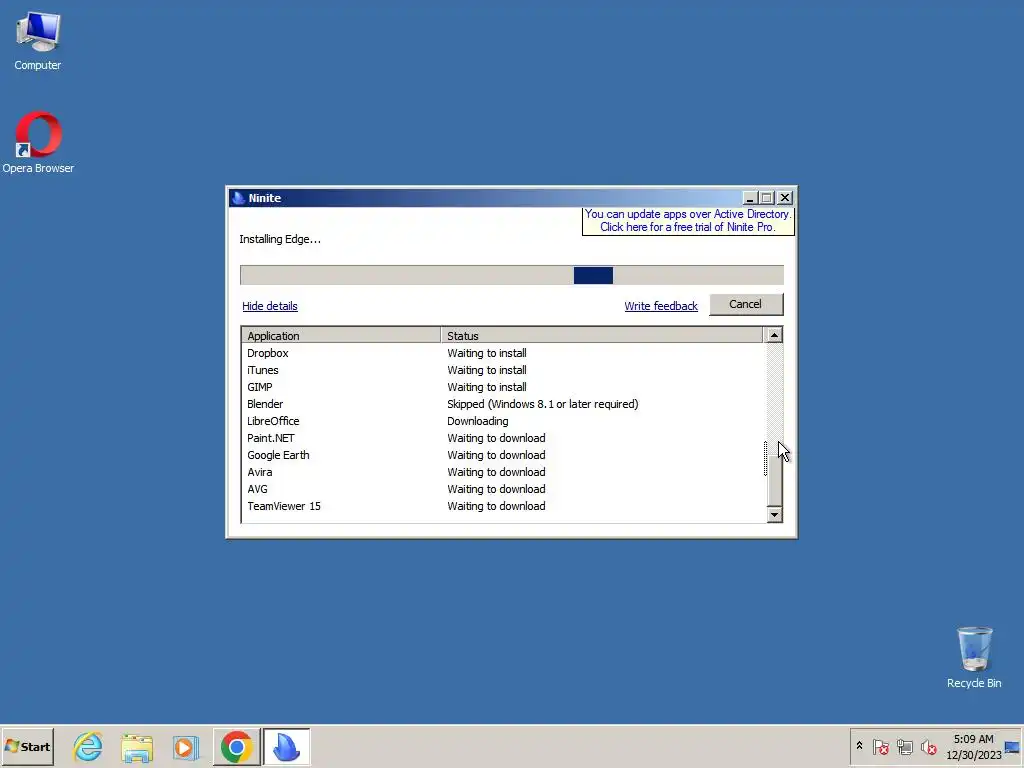Select the Google Earth row
The width and height of the screenshot is (1024, 768).
[502, 455]
